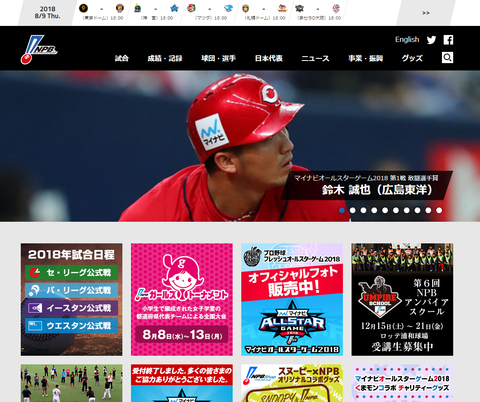Open the NPB Facebook page icon
This screenshot has height=402, width=480.
pyautogui.click(x=448, y=40)
